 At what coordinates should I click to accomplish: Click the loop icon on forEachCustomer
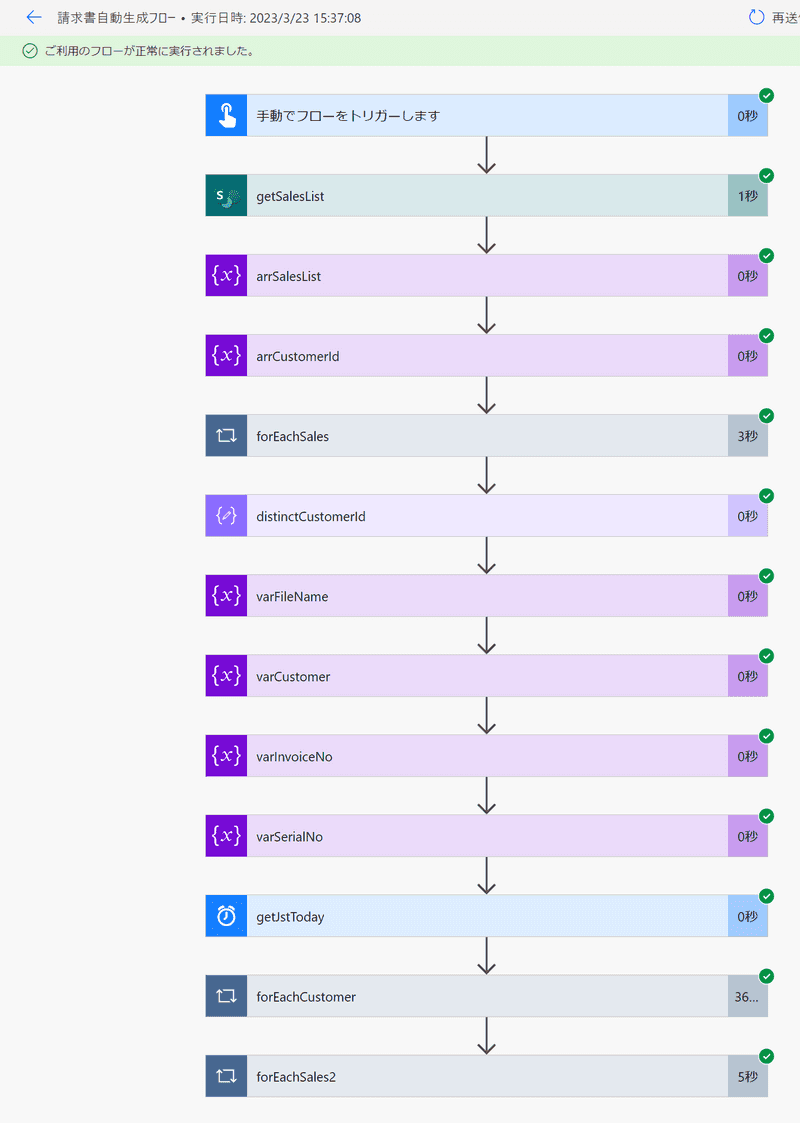(226, 996)
